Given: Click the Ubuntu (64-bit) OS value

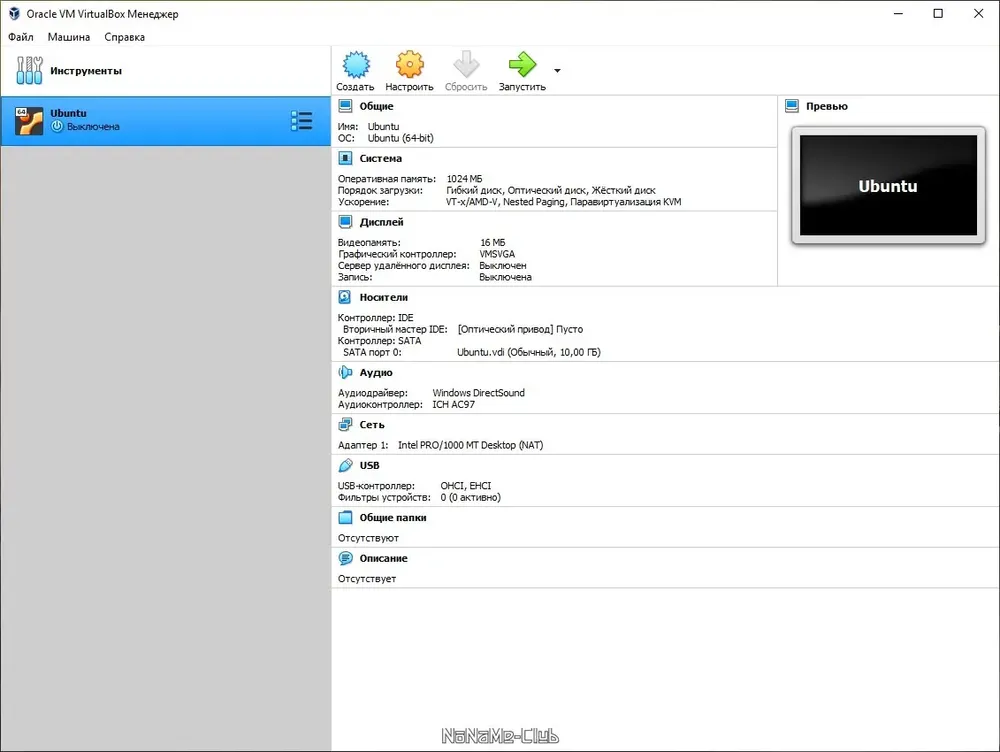Looking at the screenshot, I should point(401,138).
